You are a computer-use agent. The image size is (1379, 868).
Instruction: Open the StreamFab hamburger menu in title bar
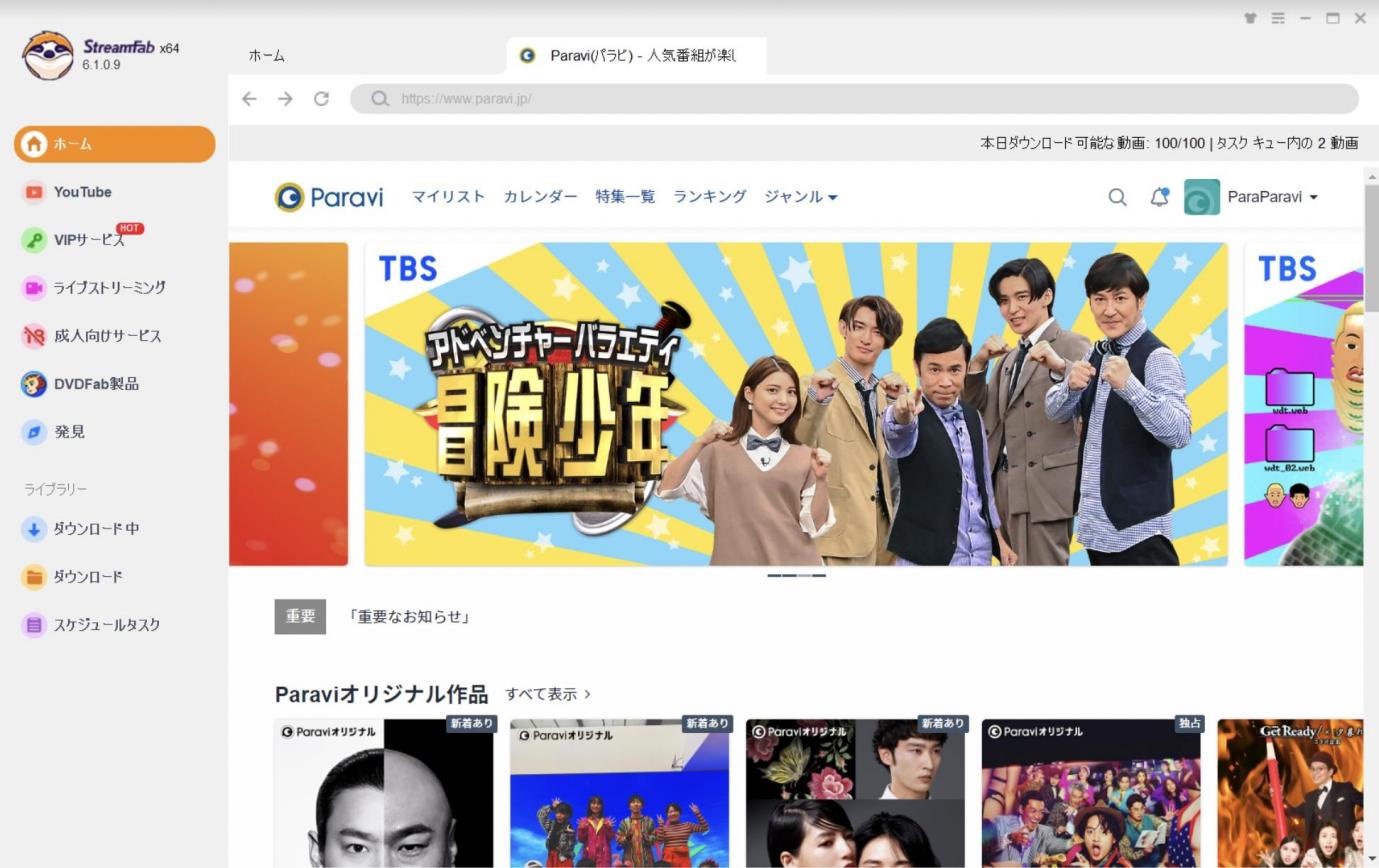[1278, 18]
